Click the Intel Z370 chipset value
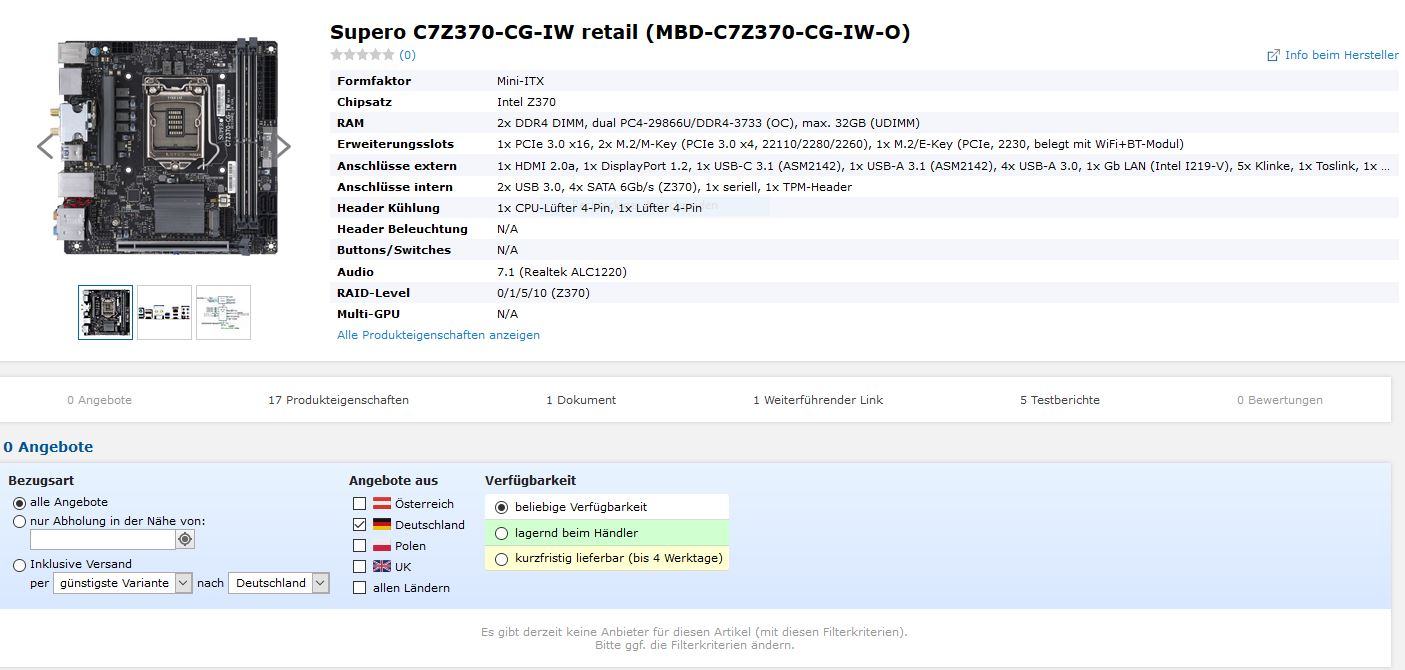Image resolution: width=1405 pixels, height=670 pixels. [526, 102]
